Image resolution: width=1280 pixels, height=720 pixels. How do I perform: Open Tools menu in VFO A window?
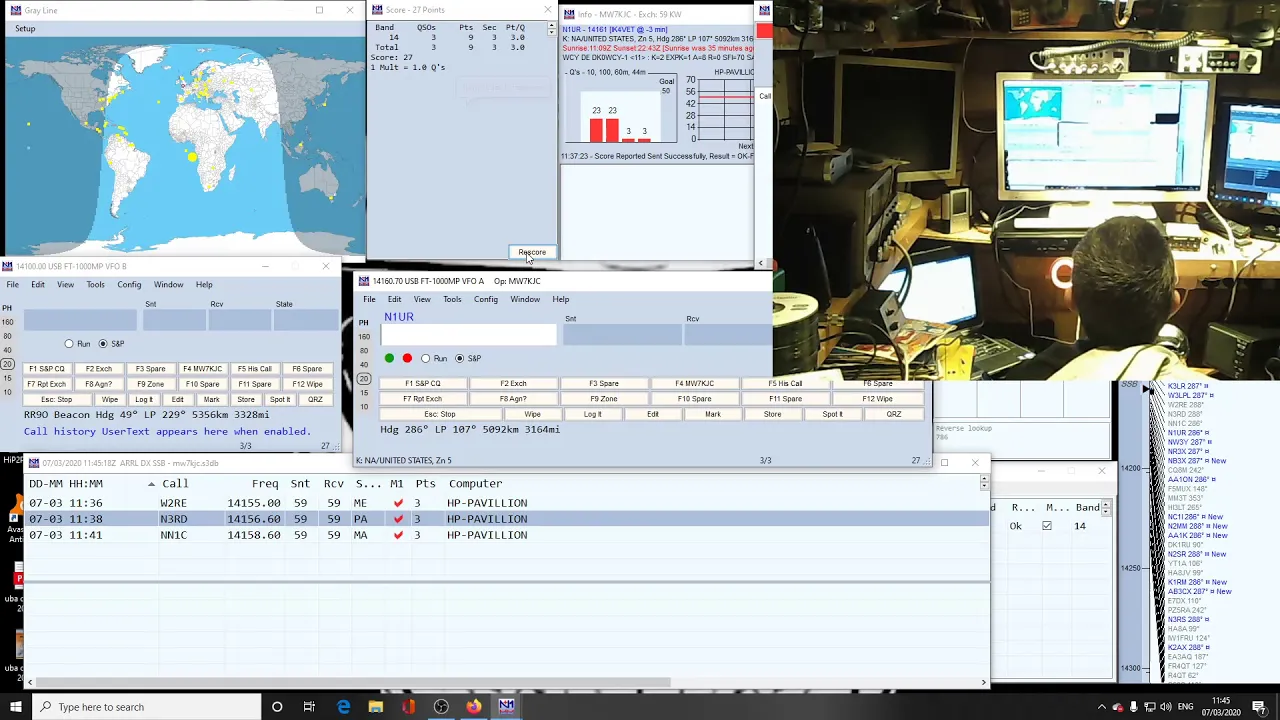(452, 299)
